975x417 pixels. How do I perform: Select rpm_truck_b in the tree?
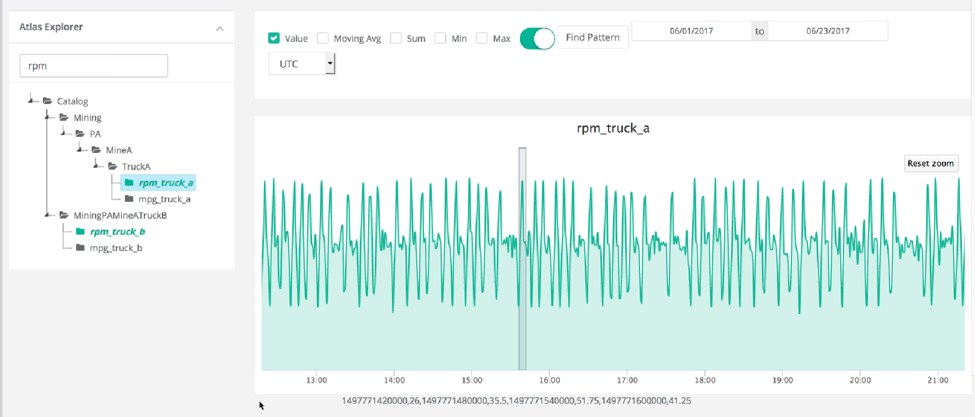(x=118, y=232)
